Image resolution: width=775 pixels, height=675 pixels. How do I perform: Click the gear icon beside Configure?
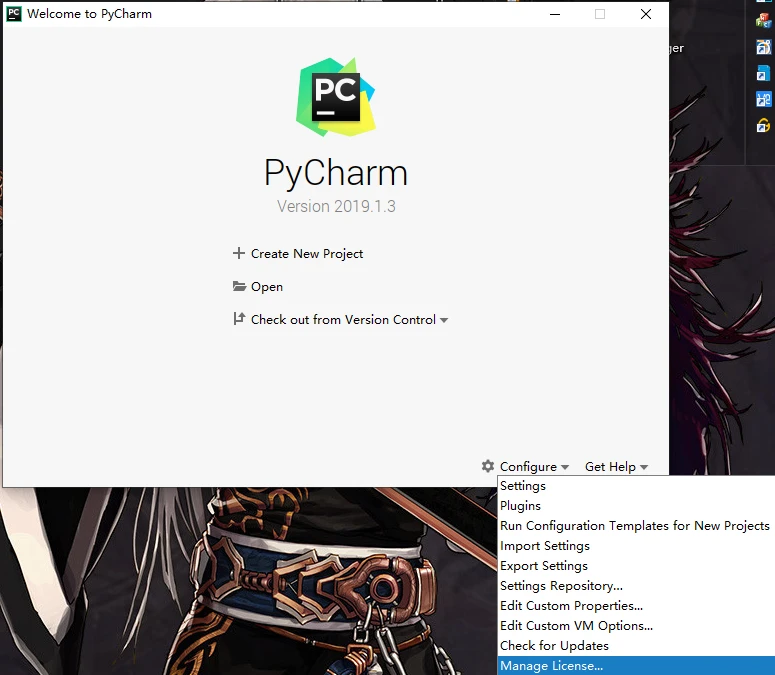[488, 467]
